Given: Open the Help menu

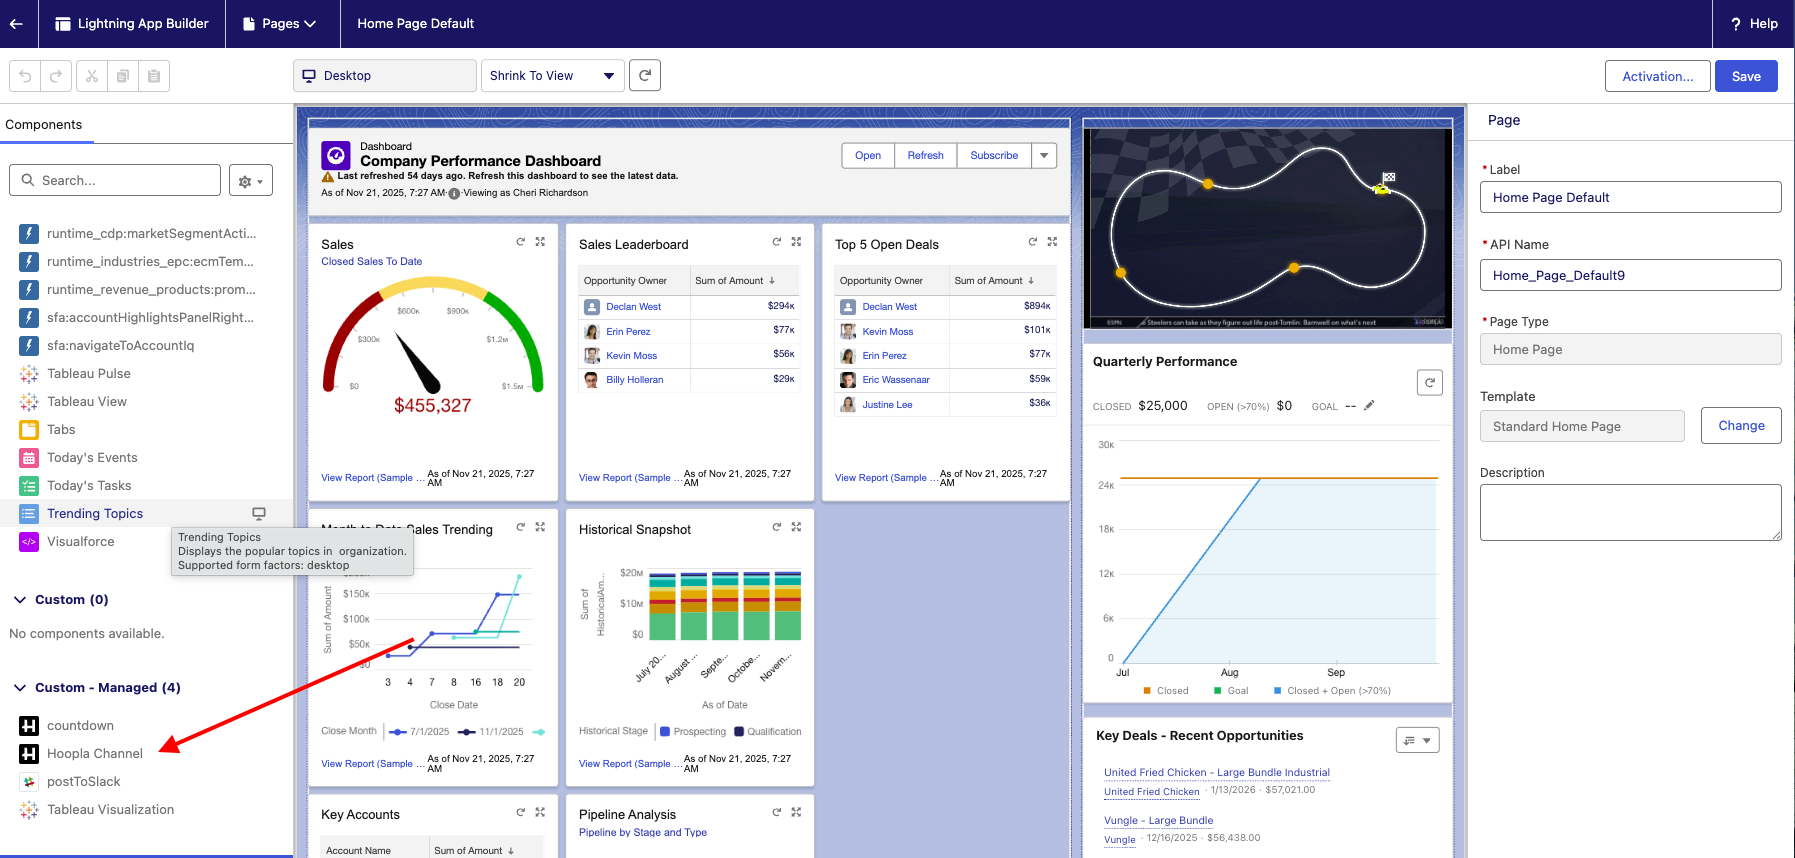Looking at the screenshot, I should 1754,24.
